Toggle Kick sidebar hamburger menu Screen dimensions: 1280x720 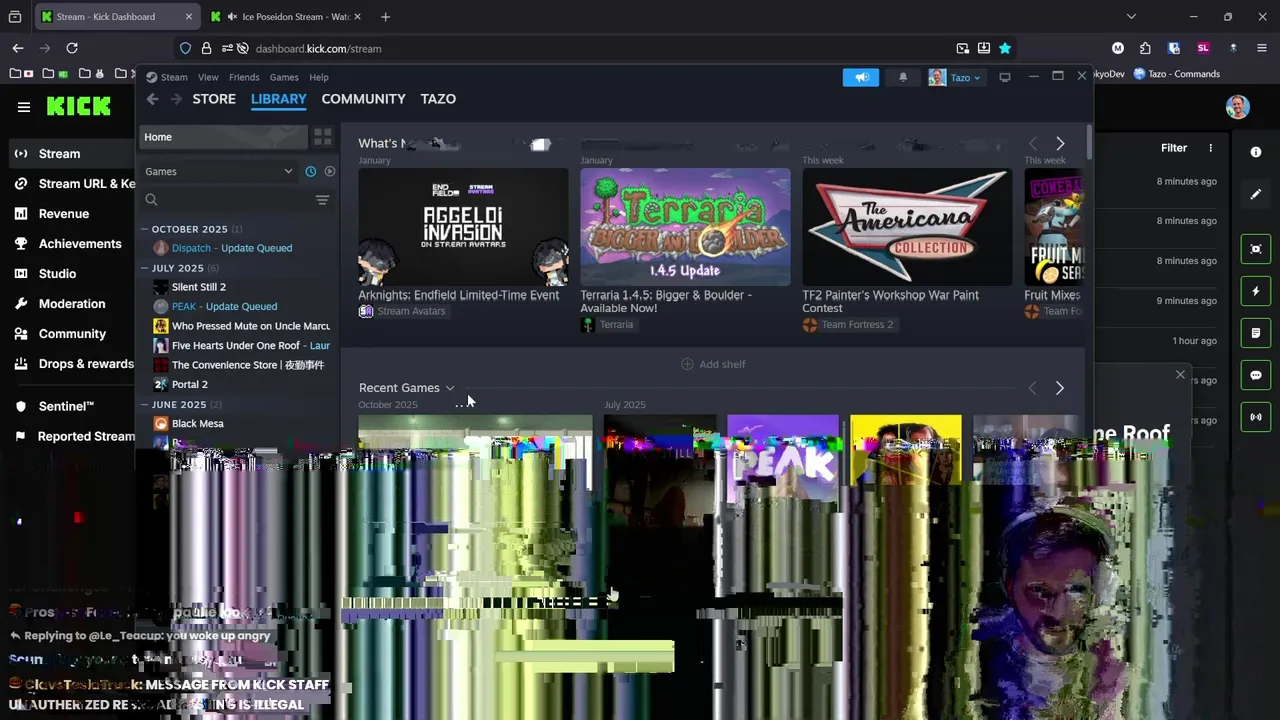(24, 107)
